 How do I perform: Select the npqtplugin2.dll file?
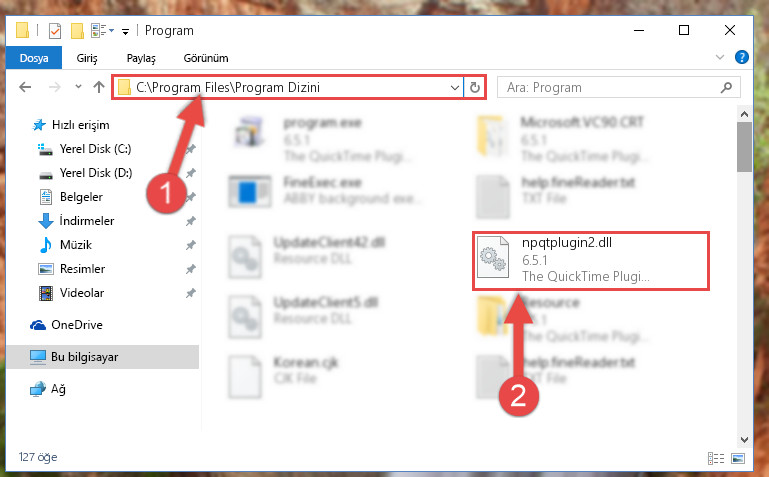(590, 260)
